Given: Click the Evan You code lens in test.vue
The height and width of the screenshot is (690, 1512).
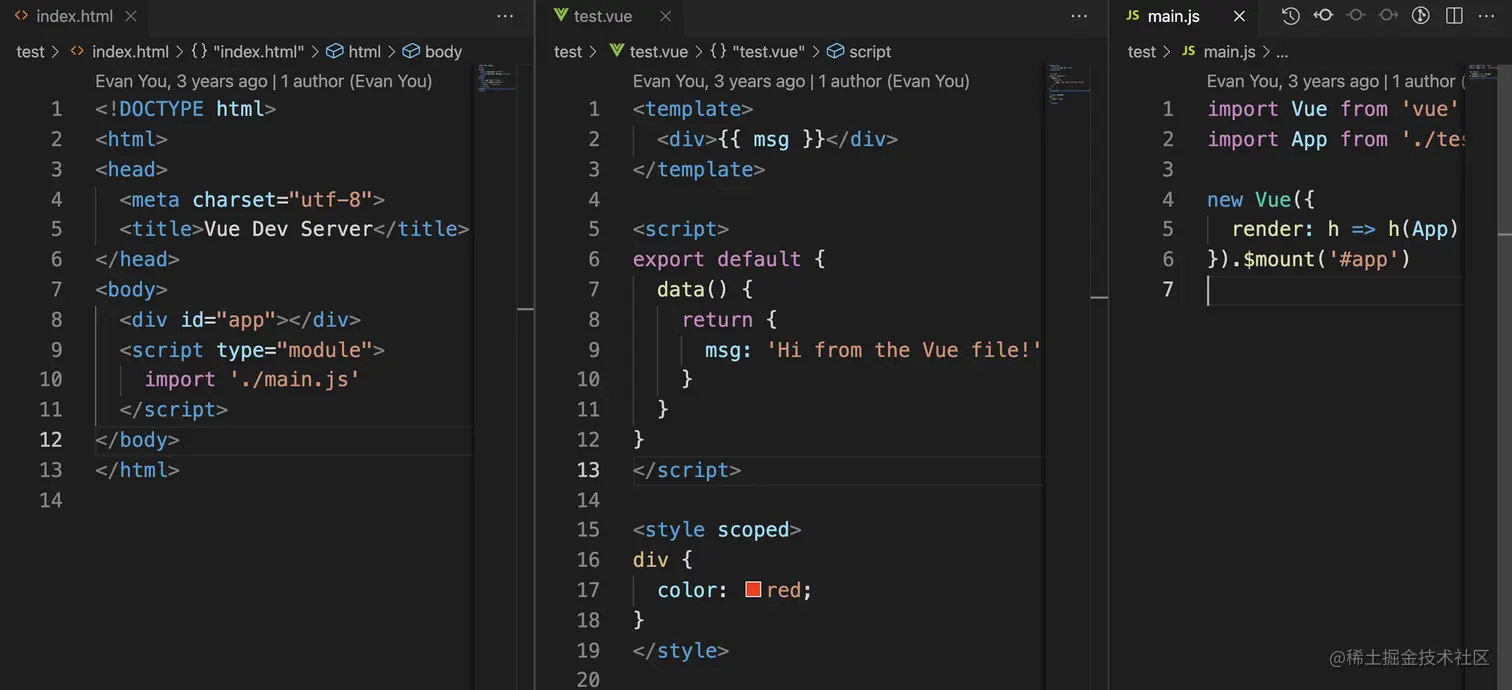Looking at the screenshot, I should [x=801, y=81].
